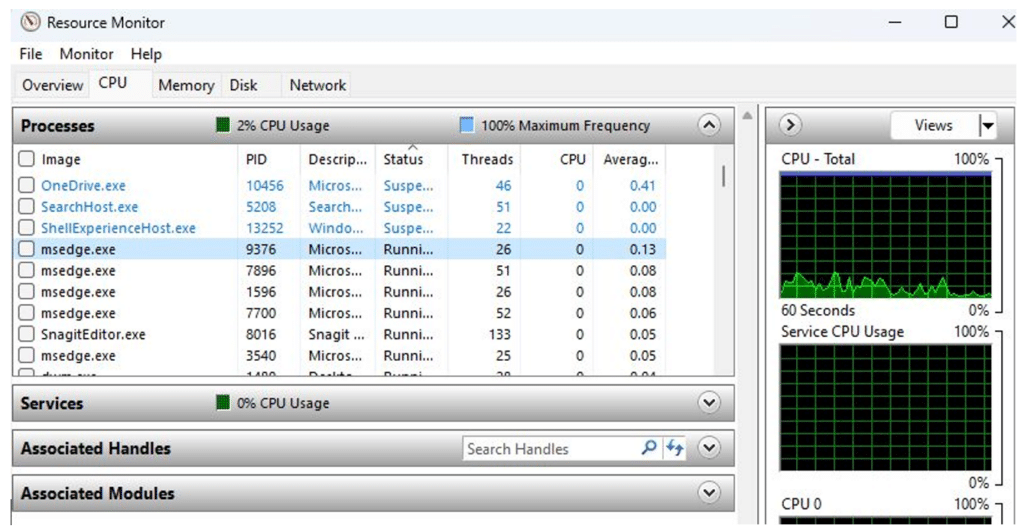This screenshot has width=1024, height=532.
Task: Sort processes by the Threads column
Action: pos(487,159)
